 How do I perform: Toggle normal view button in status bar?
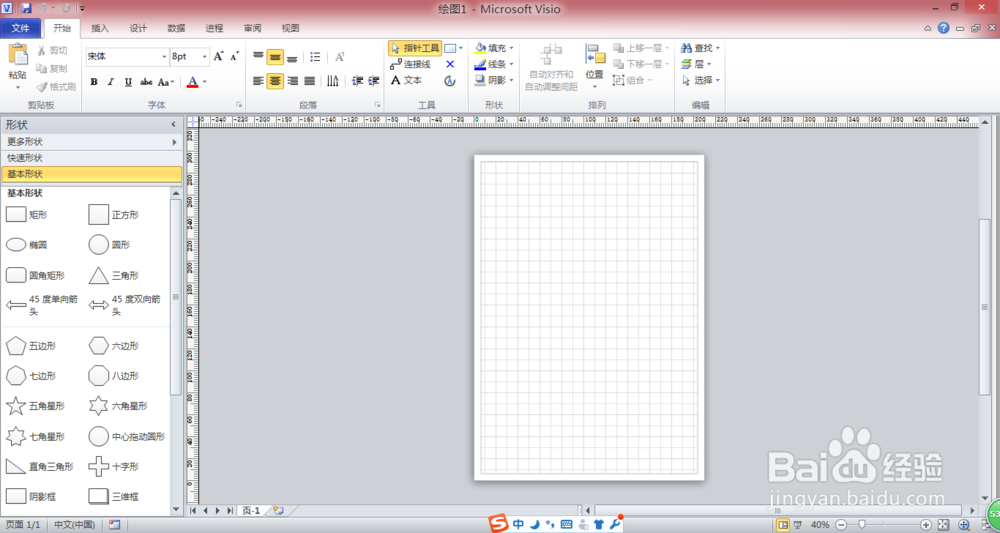pos(782,525)
